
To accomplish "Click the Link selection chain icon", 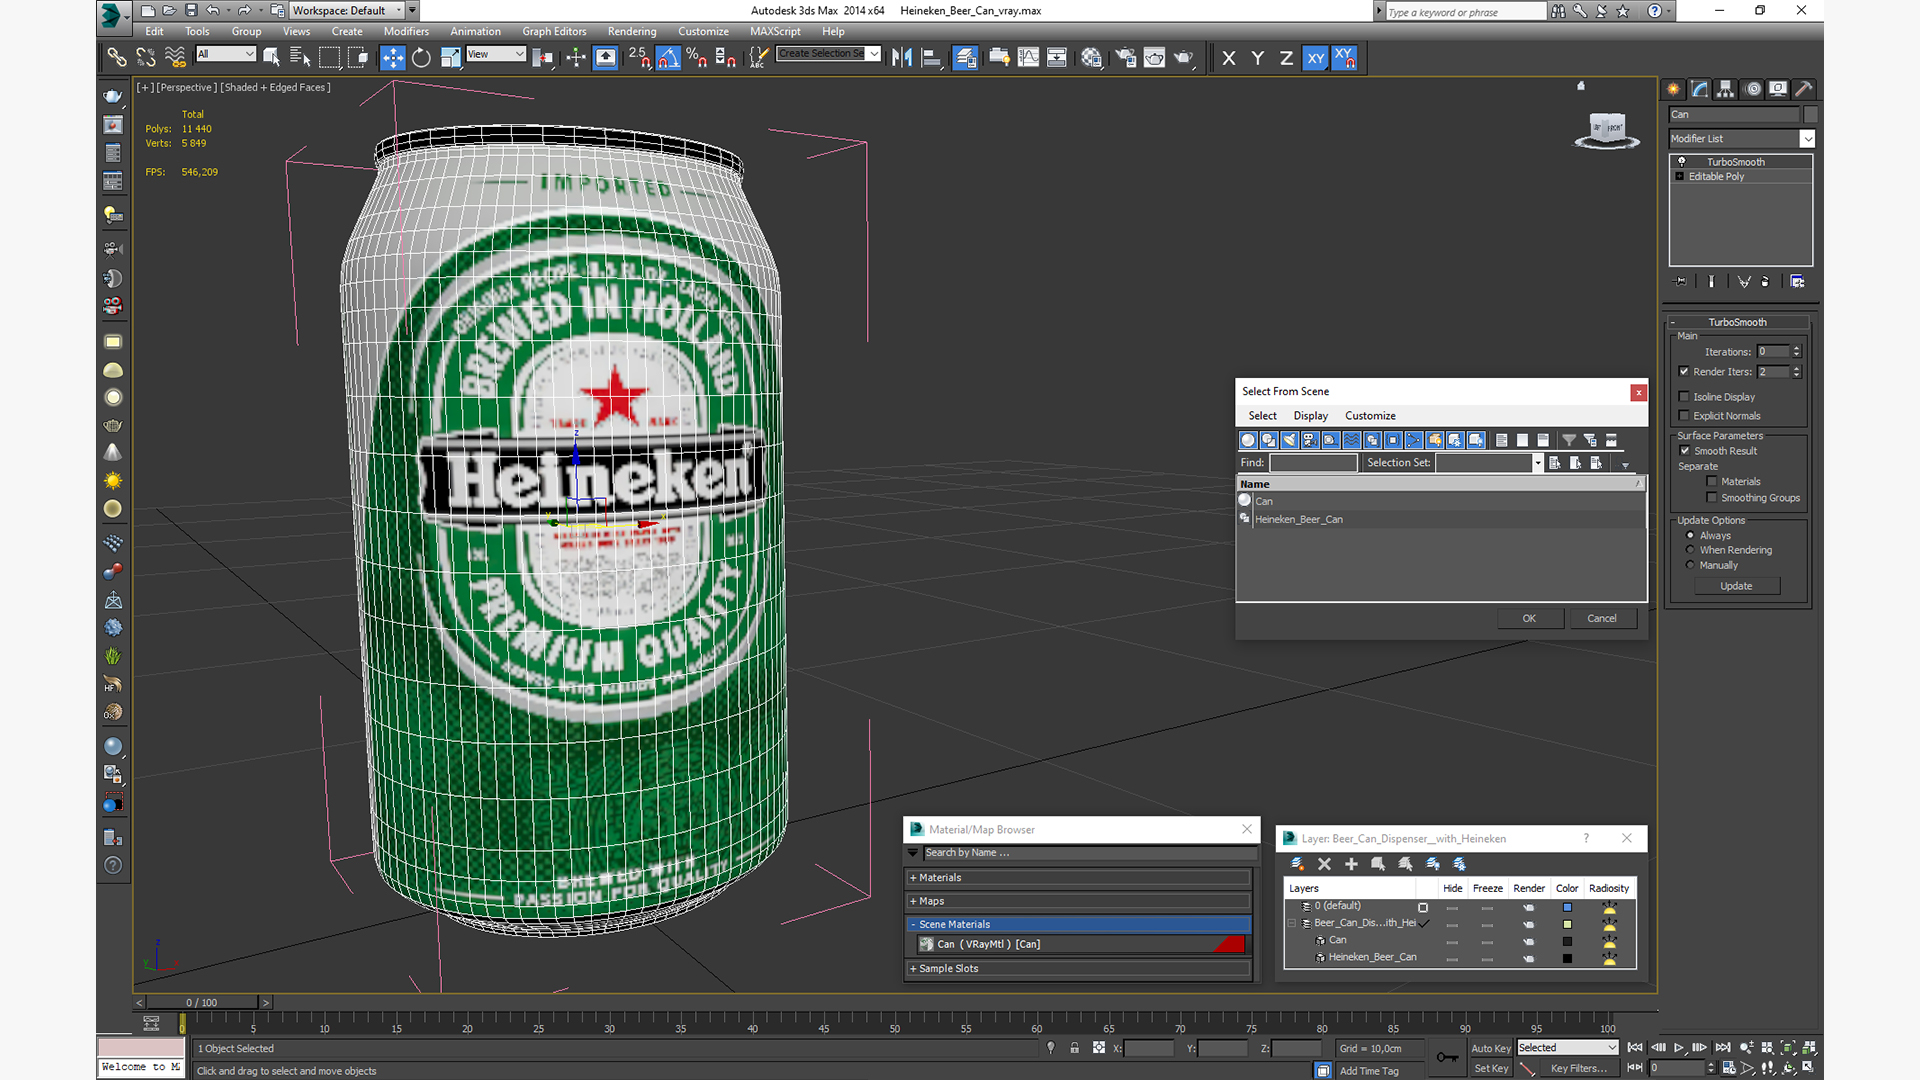I will pyautogui.click(x=116, y=58).
